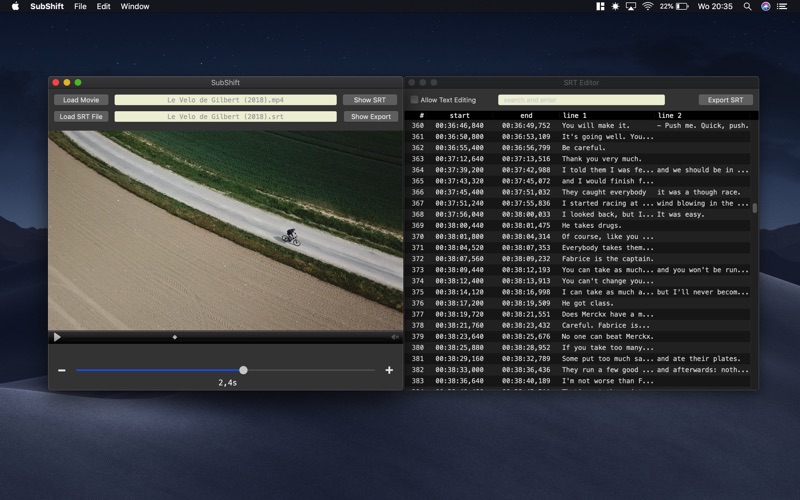Click the Load SRT File button
Screen dimensions: 800x500
pos(81,116)
